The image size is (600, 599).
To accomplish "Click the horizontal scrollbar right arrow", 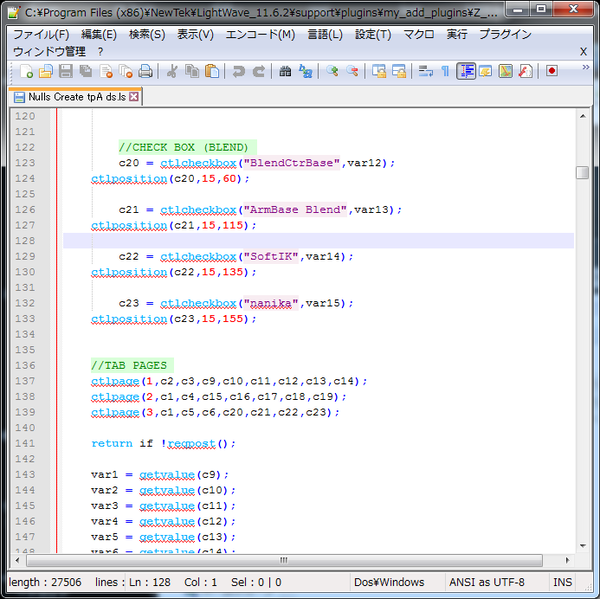I will (567, 560).
